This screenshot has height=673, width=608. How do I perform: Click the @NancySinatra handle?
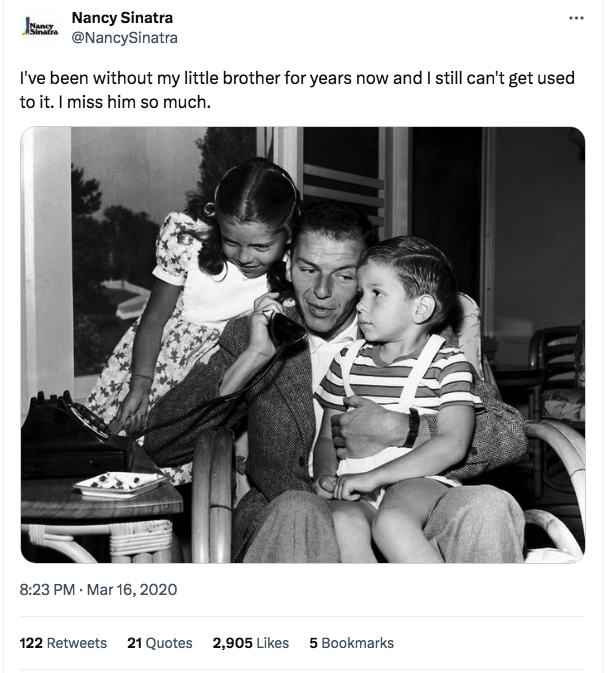pos(124,38)
